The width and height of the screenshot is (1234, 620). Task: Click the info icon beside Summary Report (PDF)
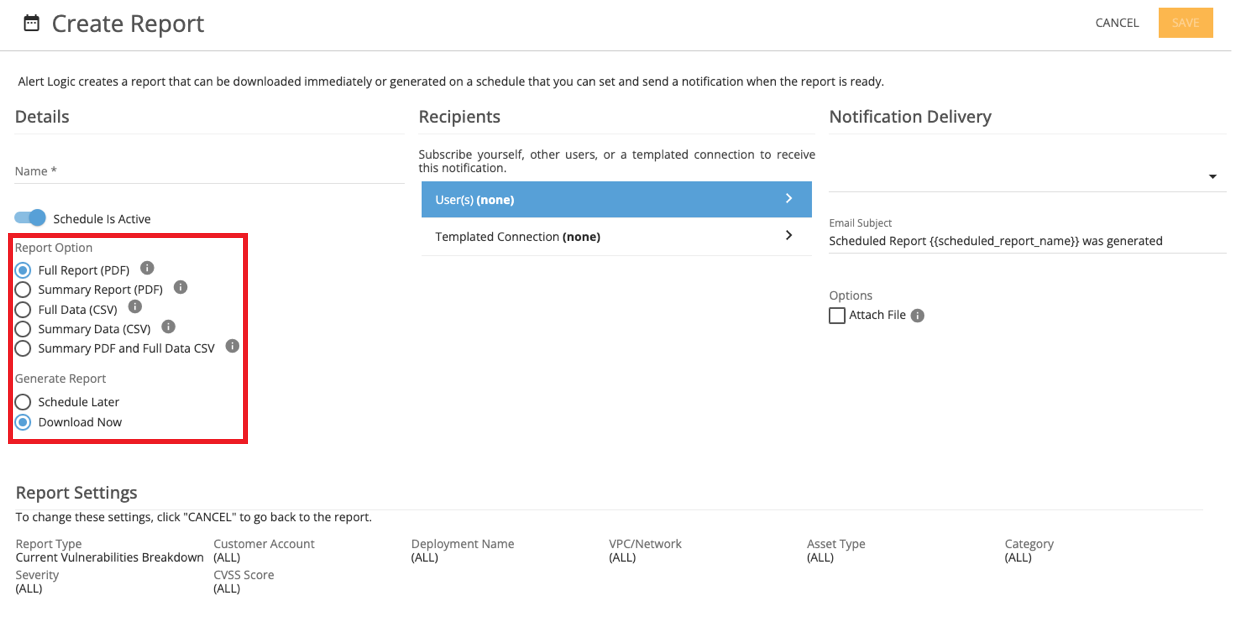coord(181,288)
